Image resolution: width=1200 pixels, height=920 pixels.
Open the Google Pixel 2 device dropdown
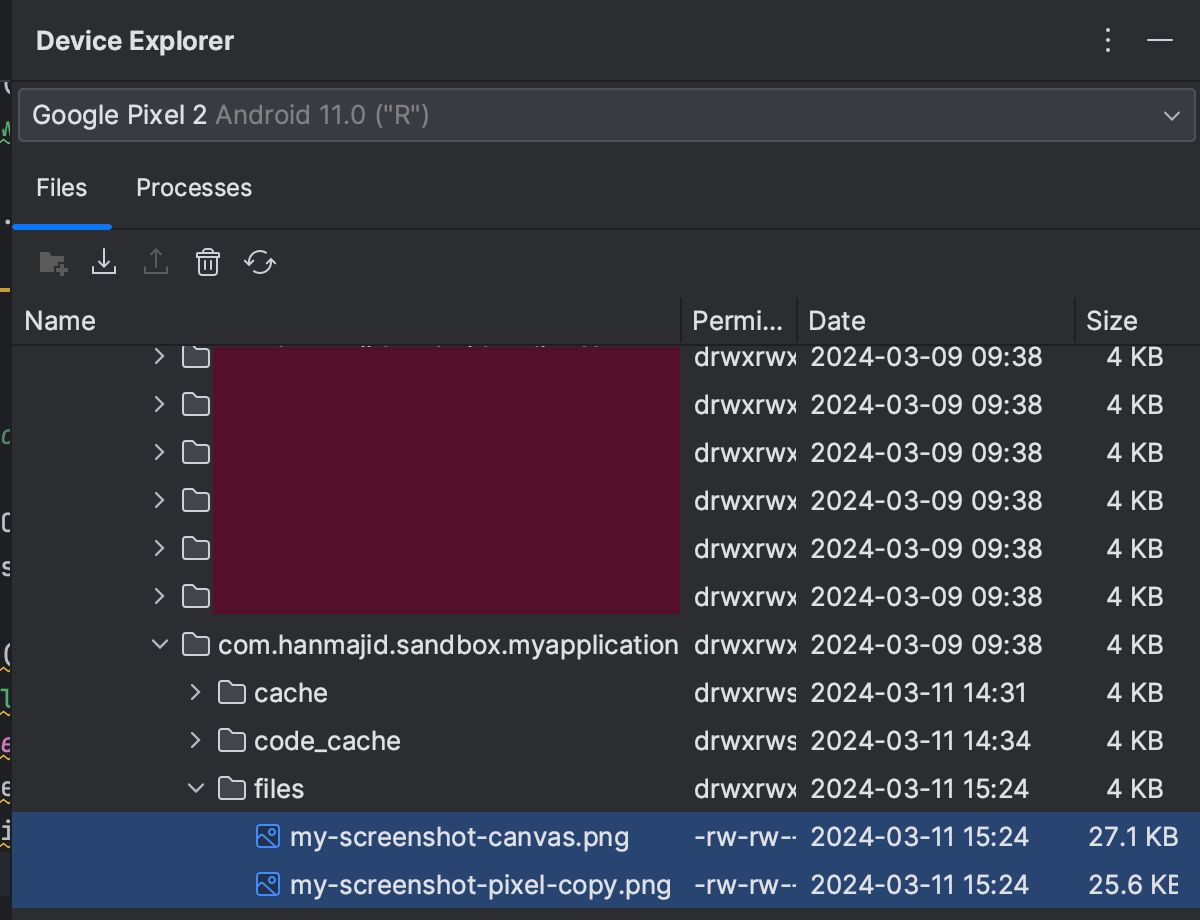(606, 115)
